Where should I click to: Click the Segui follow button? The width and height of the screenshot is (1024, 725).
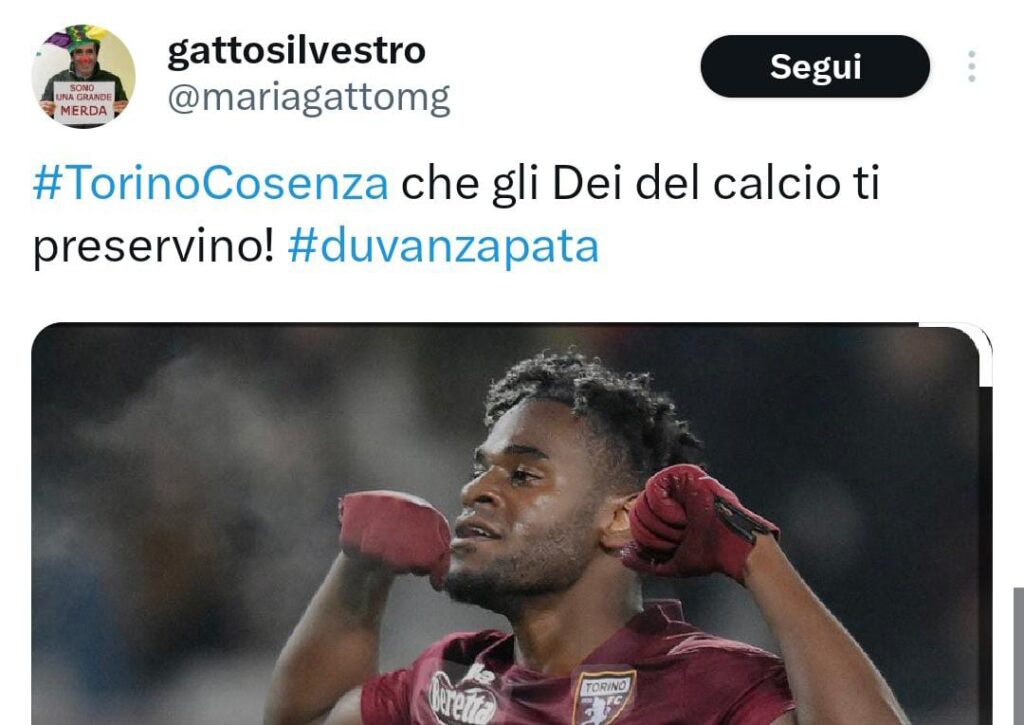[x=815, y=67]
